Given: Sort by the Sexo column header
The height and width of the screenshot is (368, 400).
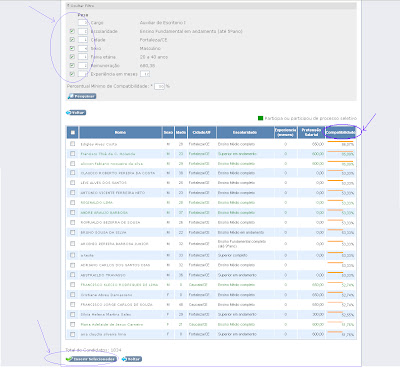Looking at the screenshot, I should [x=168, y=132].
